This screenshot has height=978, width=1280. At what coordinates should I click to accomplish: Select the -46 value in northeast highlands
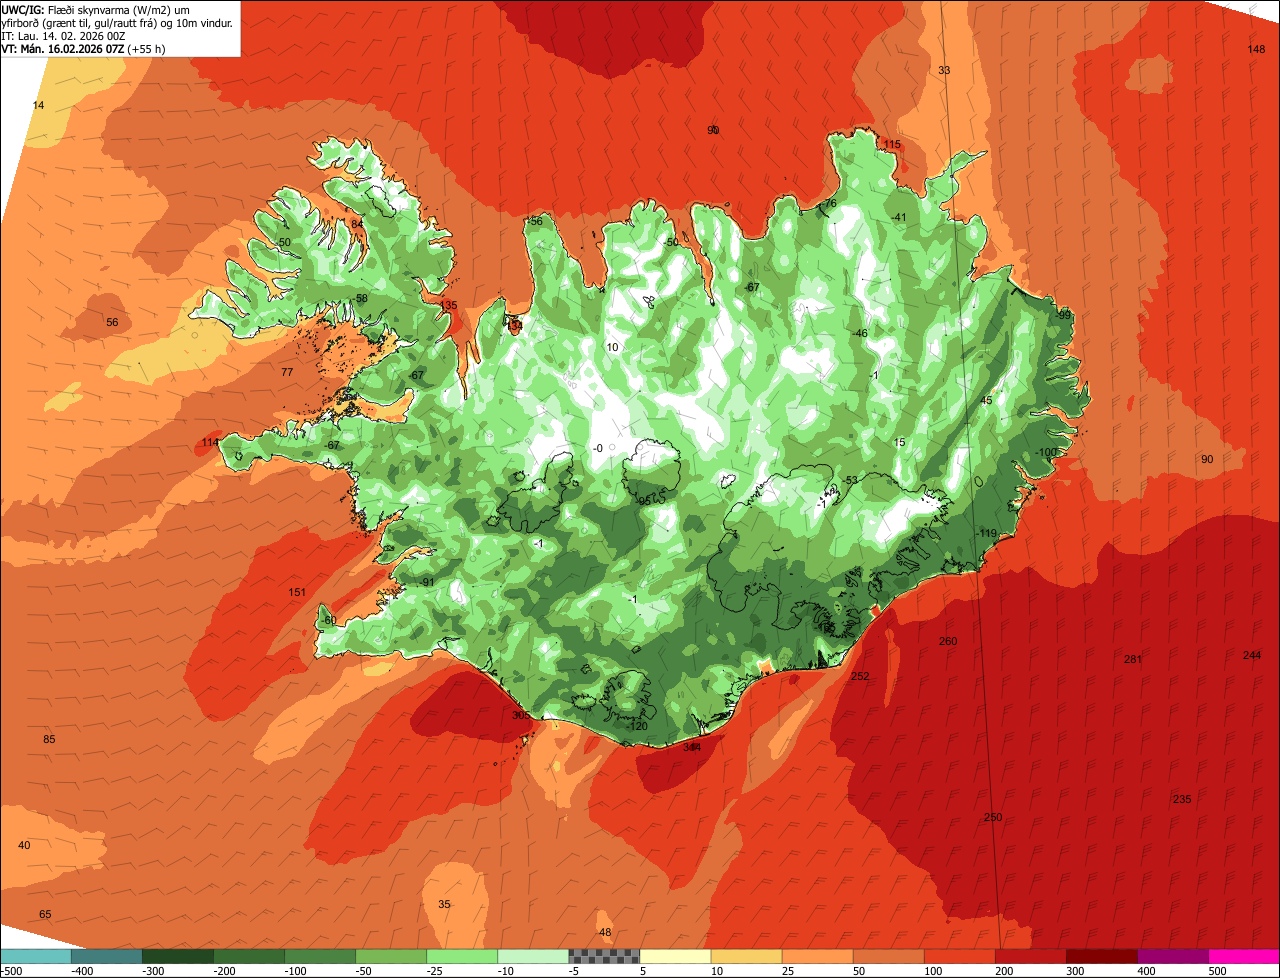click(859, 333)
